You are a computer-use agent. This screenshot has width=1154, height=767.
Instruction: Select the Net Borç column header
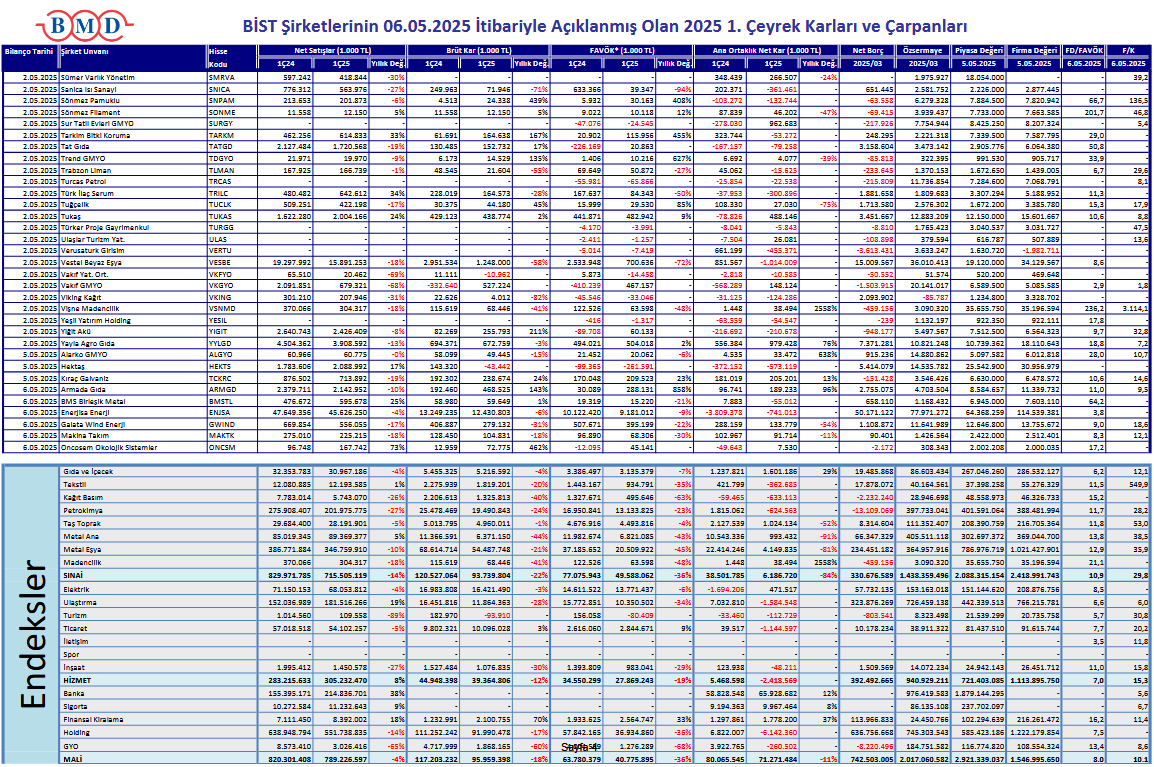[868, 51]
